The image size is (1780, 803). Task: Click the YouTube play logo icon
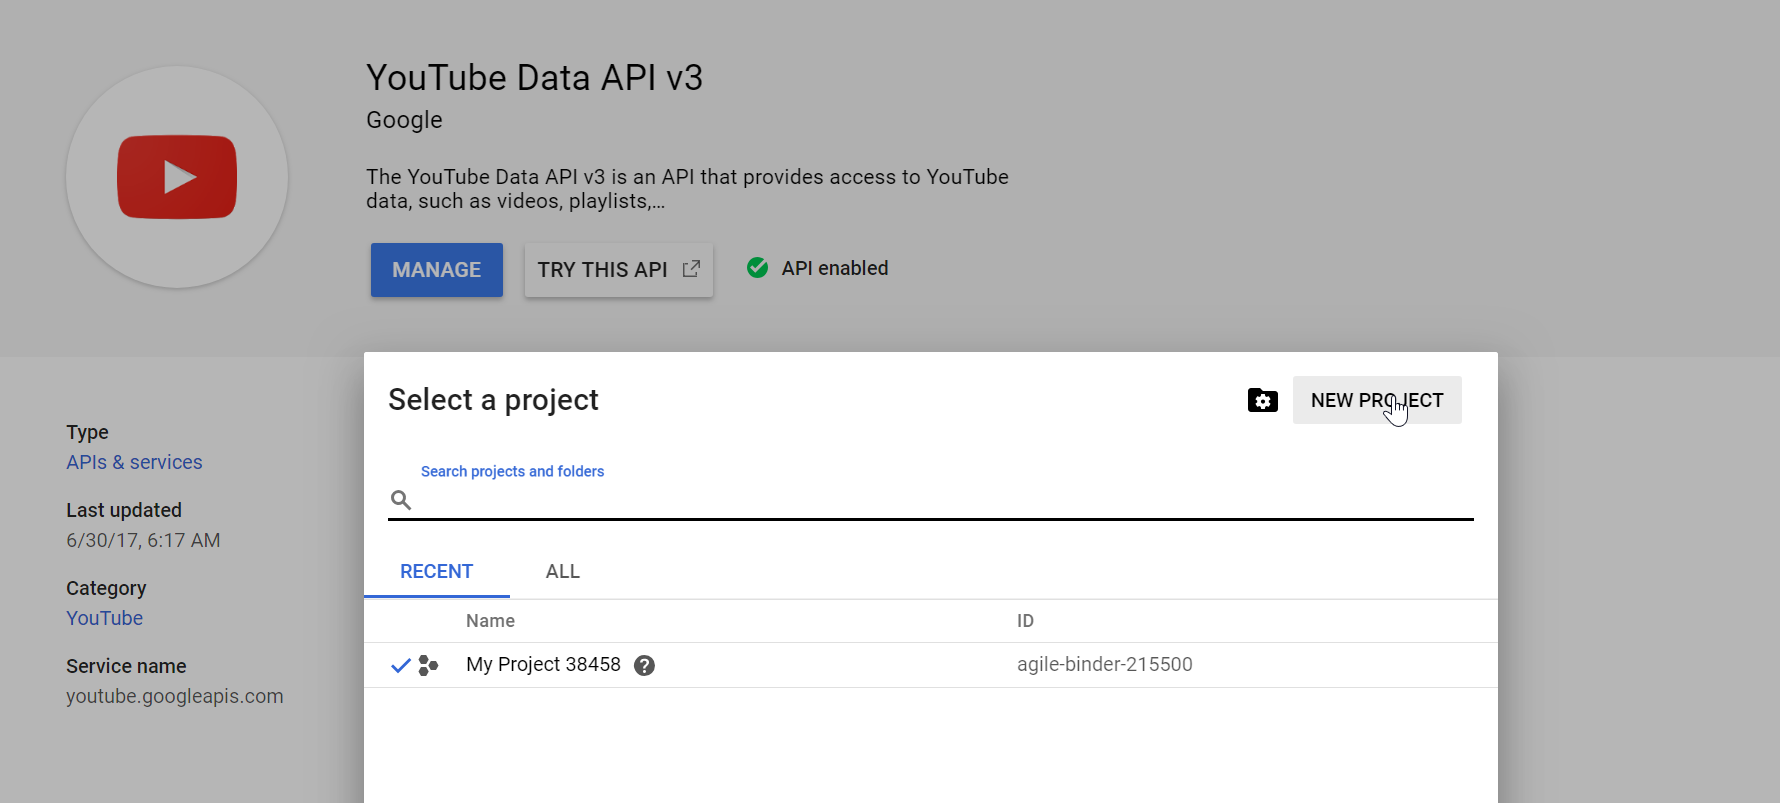[177, 177]
